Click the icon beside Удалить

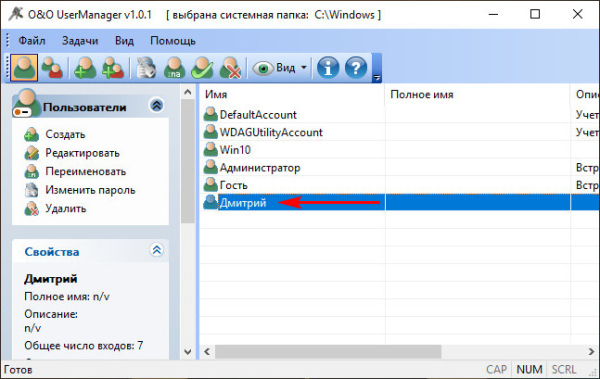pos(31,209)
